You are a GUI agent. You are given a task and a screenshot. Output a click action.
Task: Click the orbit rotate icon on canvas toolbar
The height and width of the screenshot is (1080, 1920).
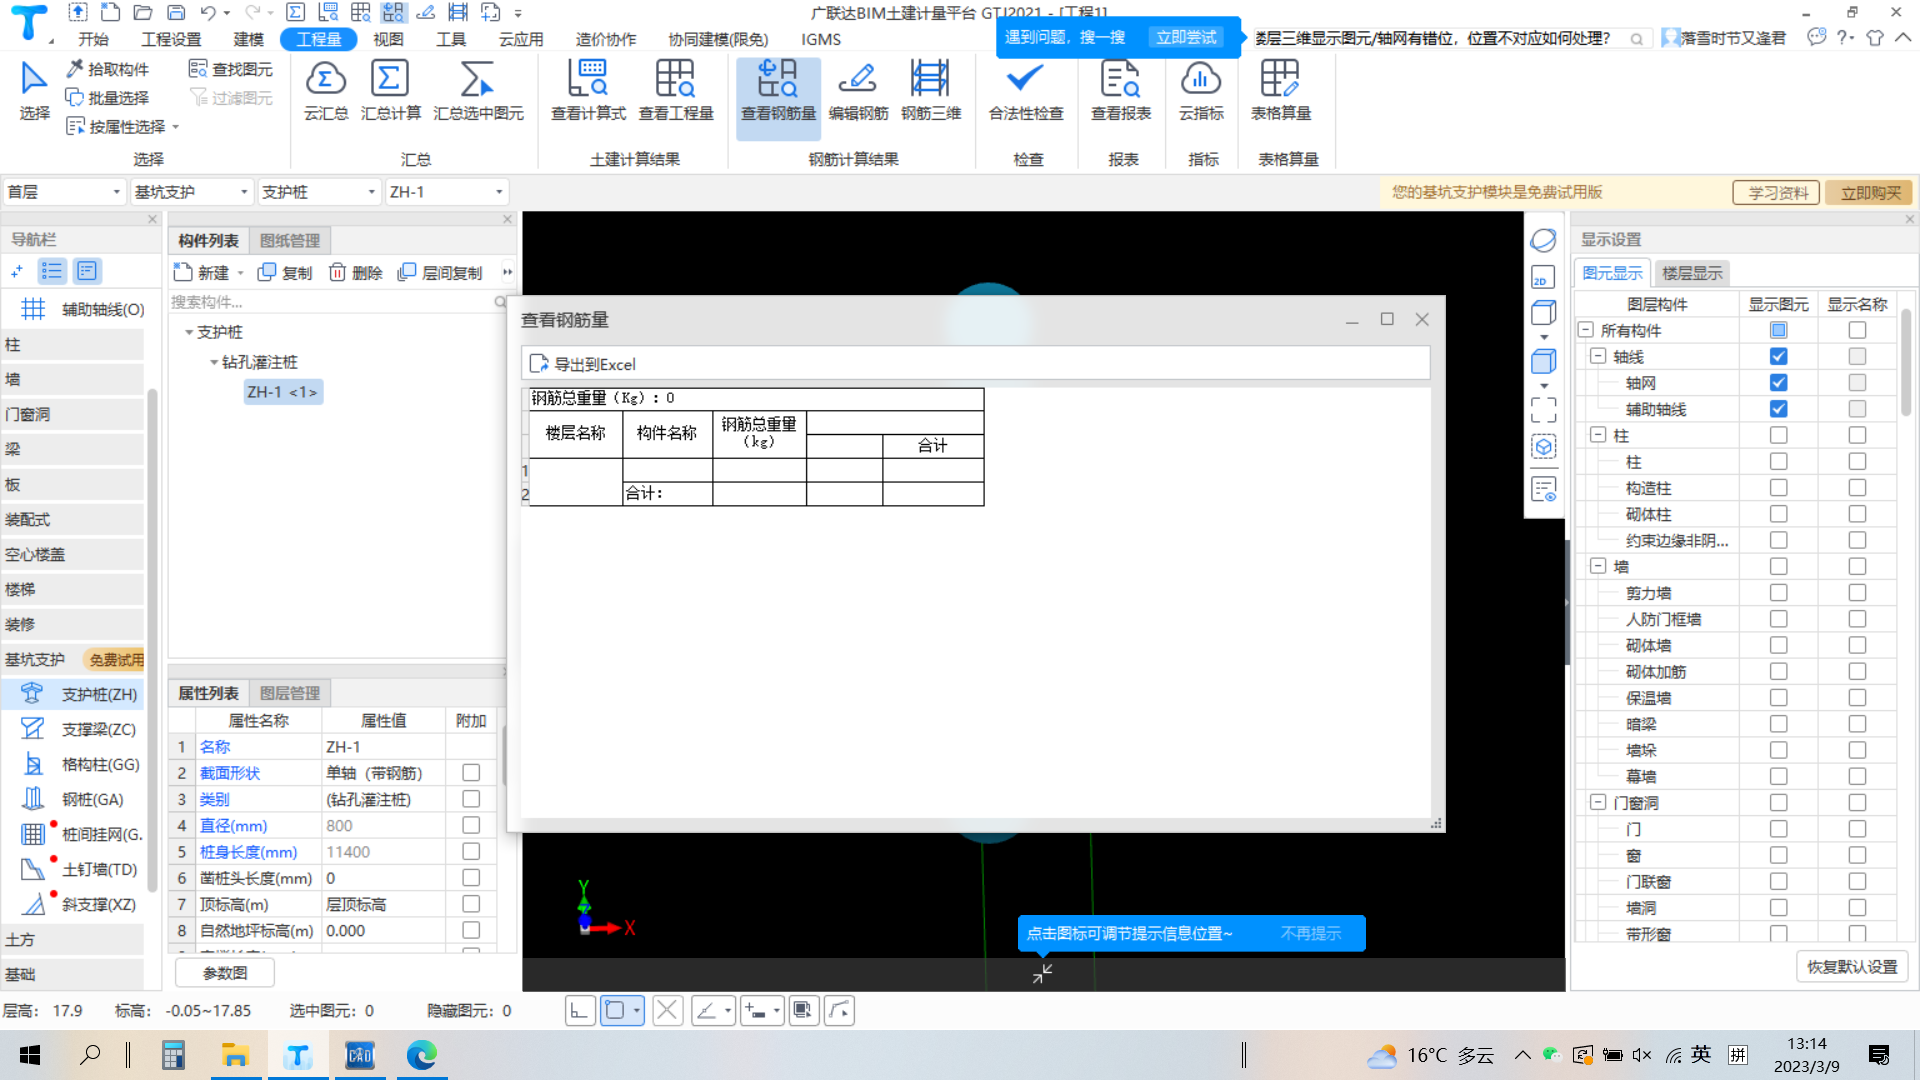[1543, 240]
